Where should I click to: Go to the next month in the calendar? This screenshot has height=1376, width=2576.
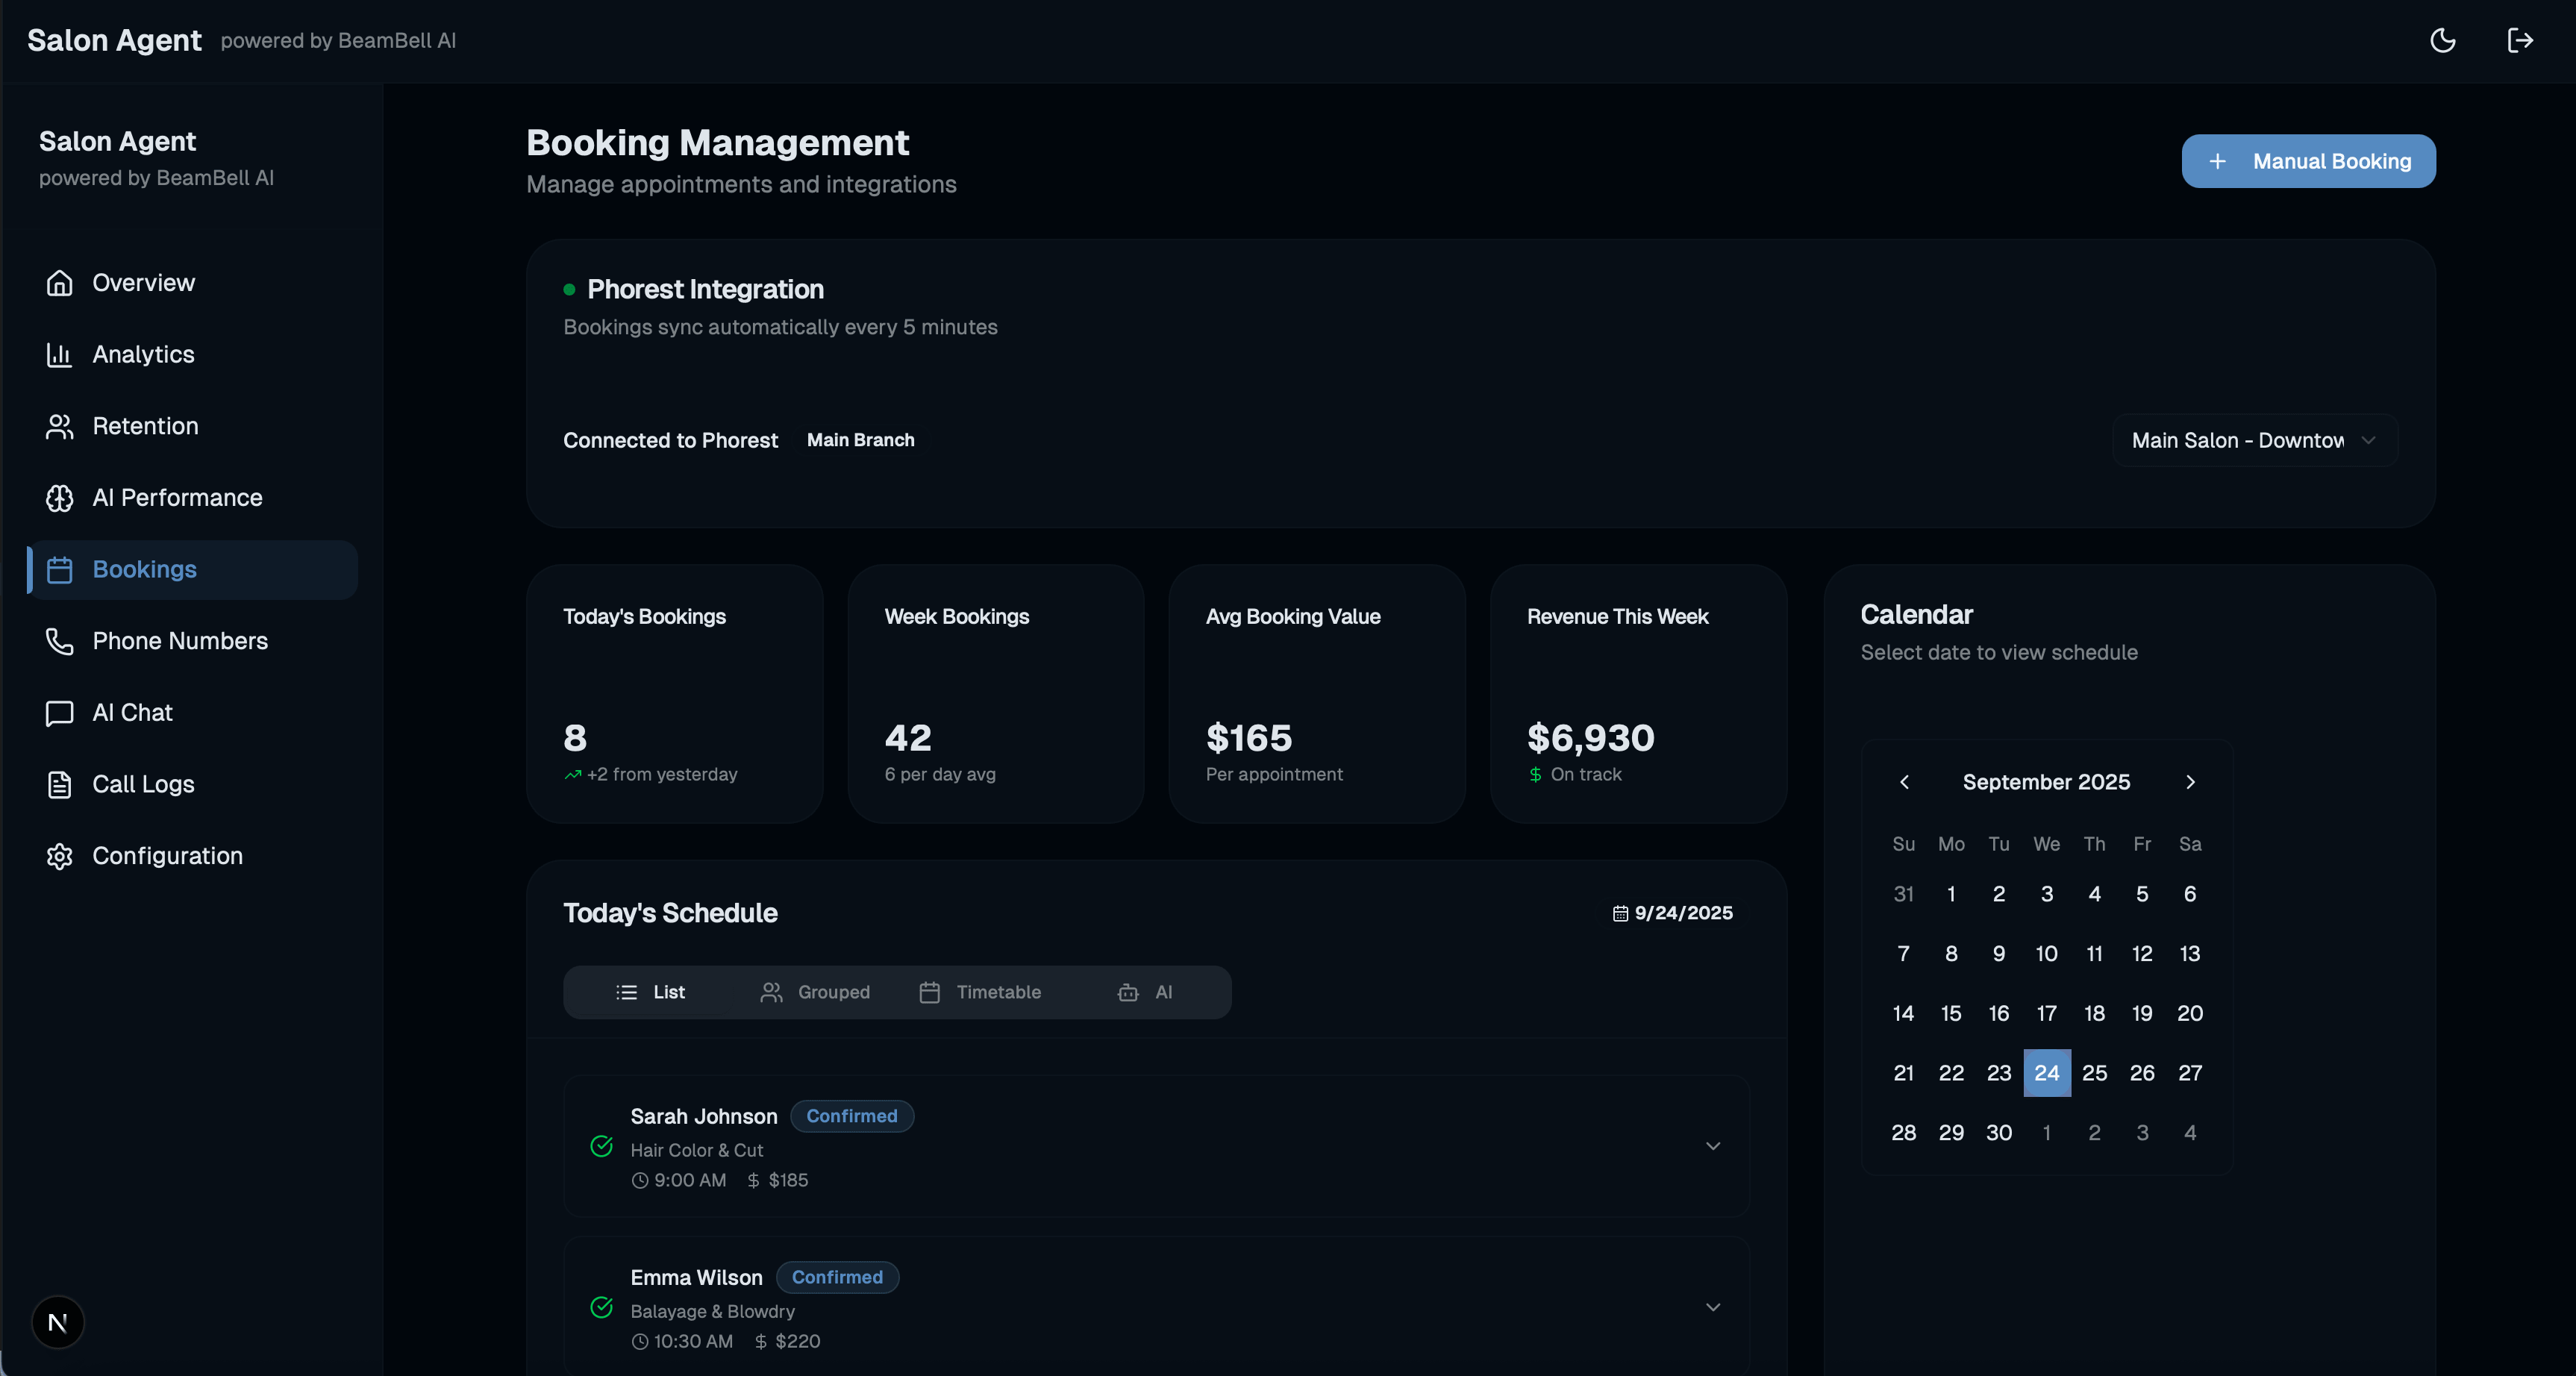coord(2190,782)
